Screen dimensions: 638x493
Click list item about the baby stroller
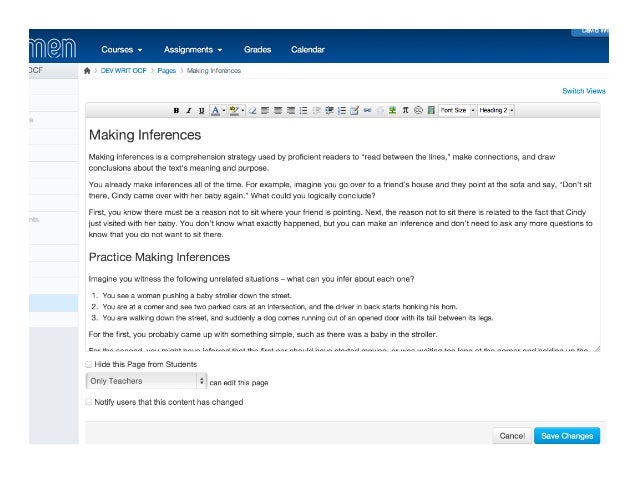(x=197, y=296)
